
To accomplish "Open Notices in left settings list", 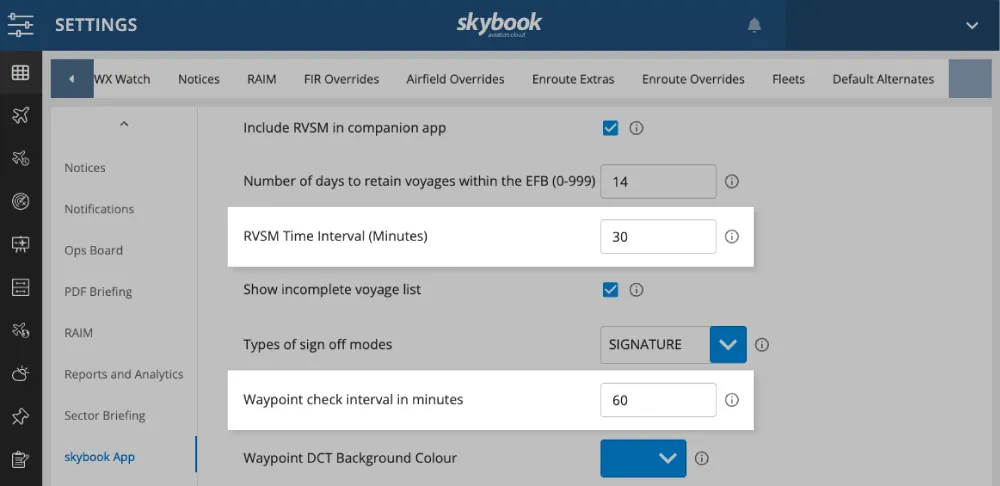I will click(x=85, y=168).
